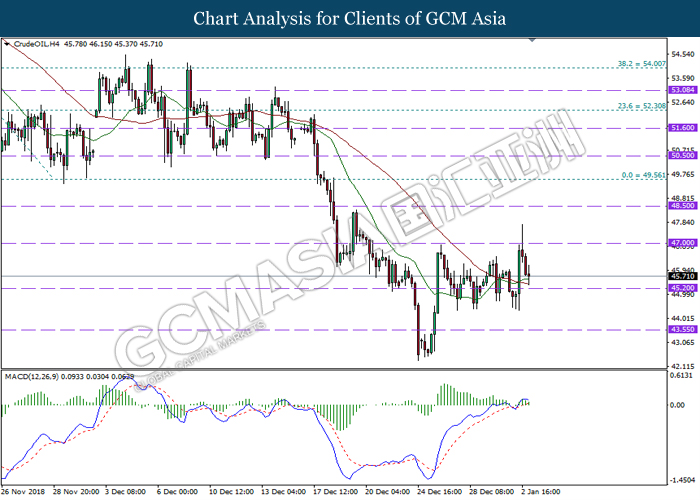700x500 pixels.
Task: Click the 54.540 price axis value
Action: pos(683,54)
